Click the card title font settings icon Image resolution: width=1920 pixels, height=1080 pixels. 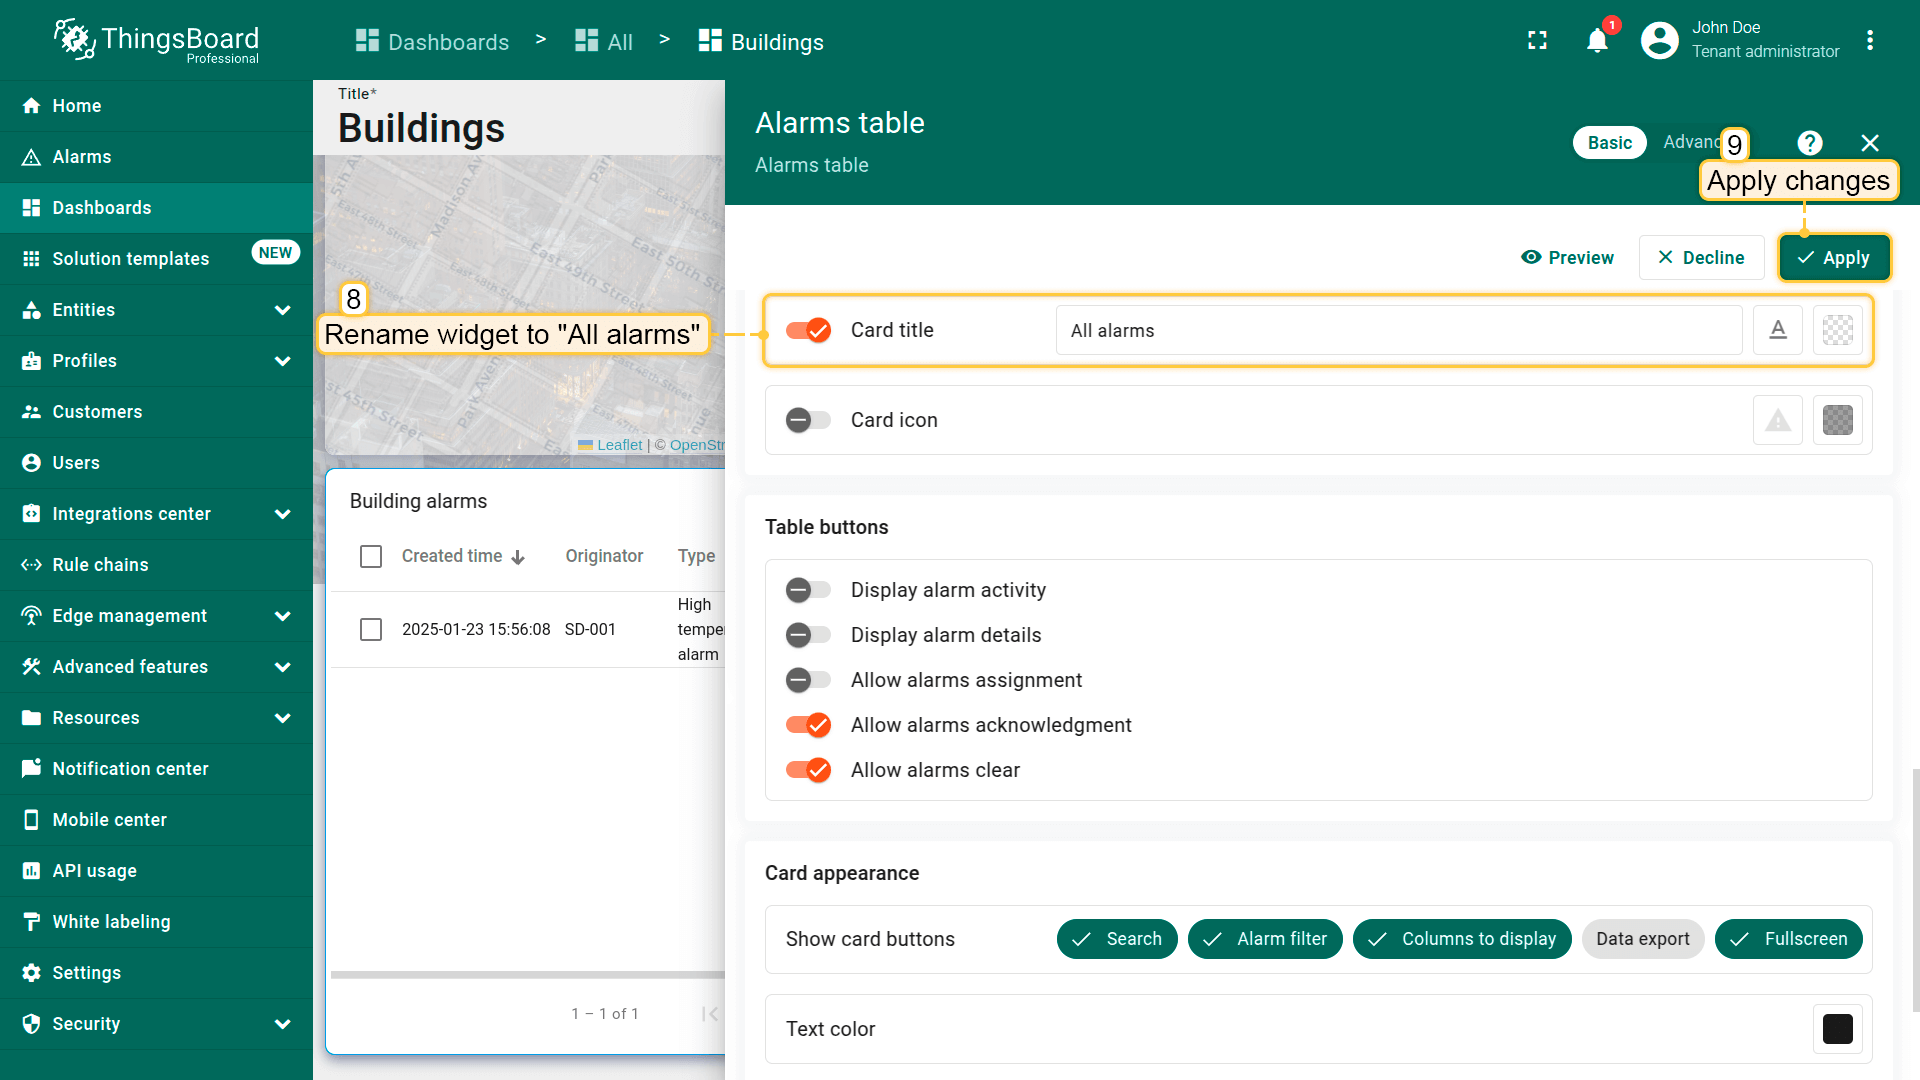(x=1777, y=330)
